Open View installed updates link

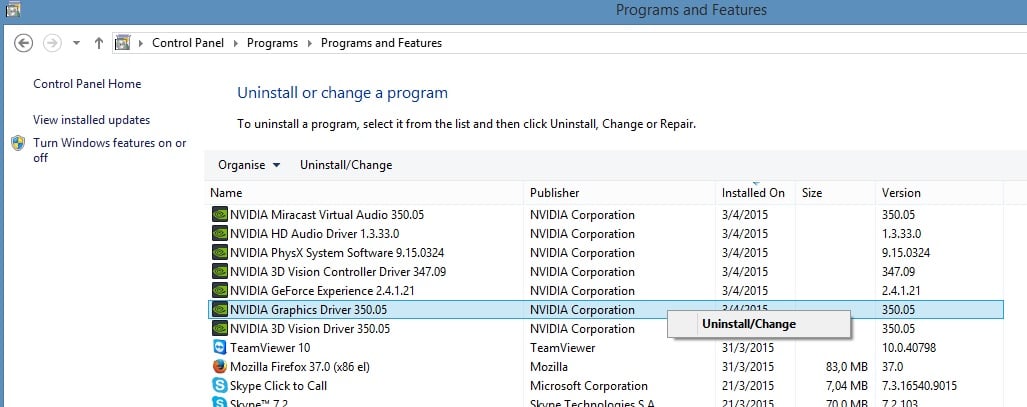[x=92, y=120]
